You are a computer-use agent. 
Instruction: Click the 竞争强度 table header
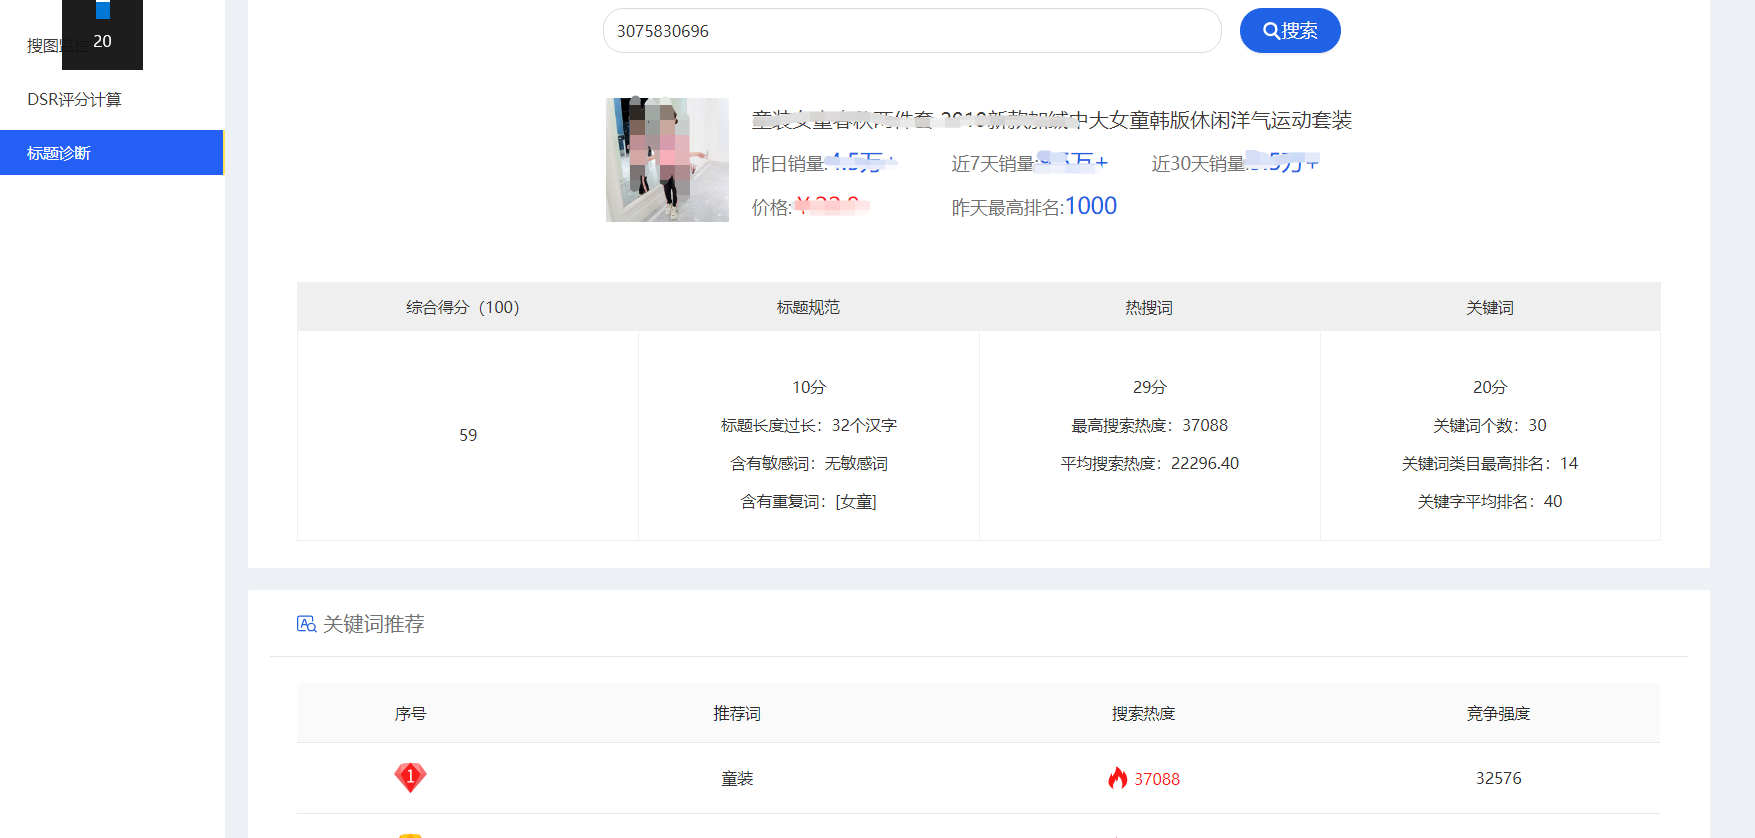[1498, 713]
